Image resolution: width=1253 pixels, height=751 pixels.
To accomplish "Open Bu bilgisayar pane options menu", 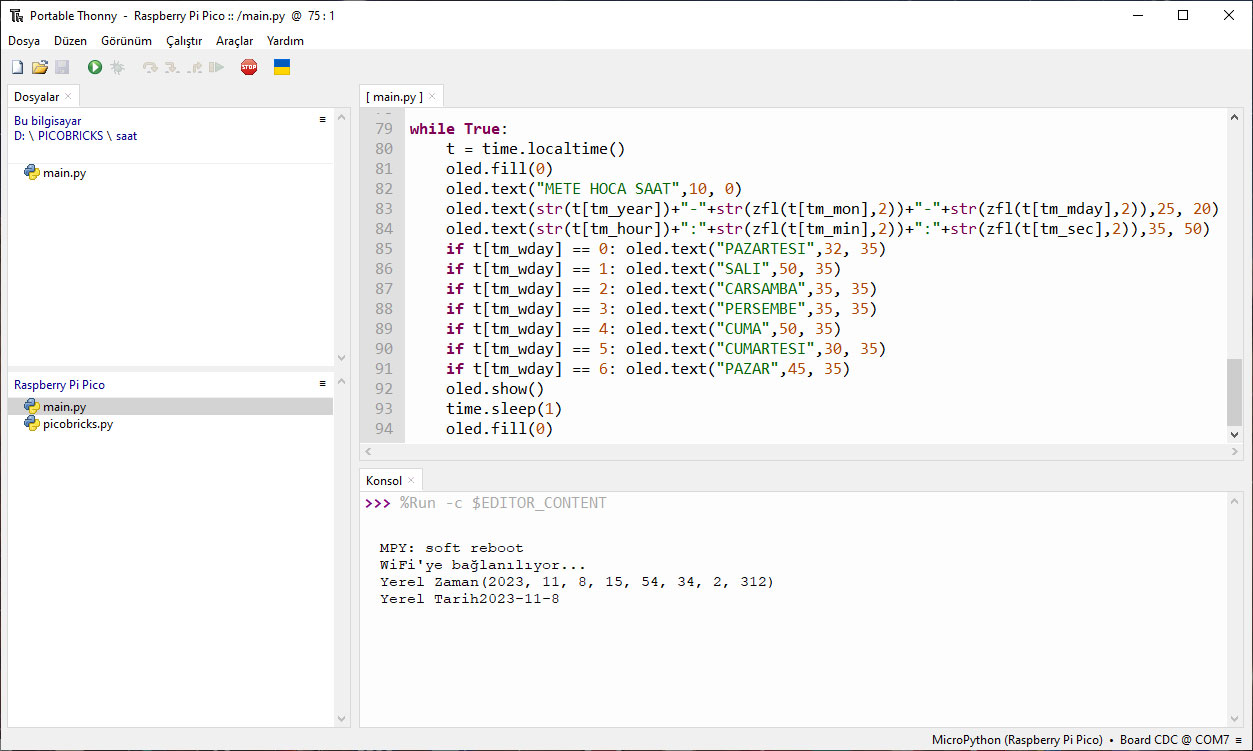I will [323, 119].
